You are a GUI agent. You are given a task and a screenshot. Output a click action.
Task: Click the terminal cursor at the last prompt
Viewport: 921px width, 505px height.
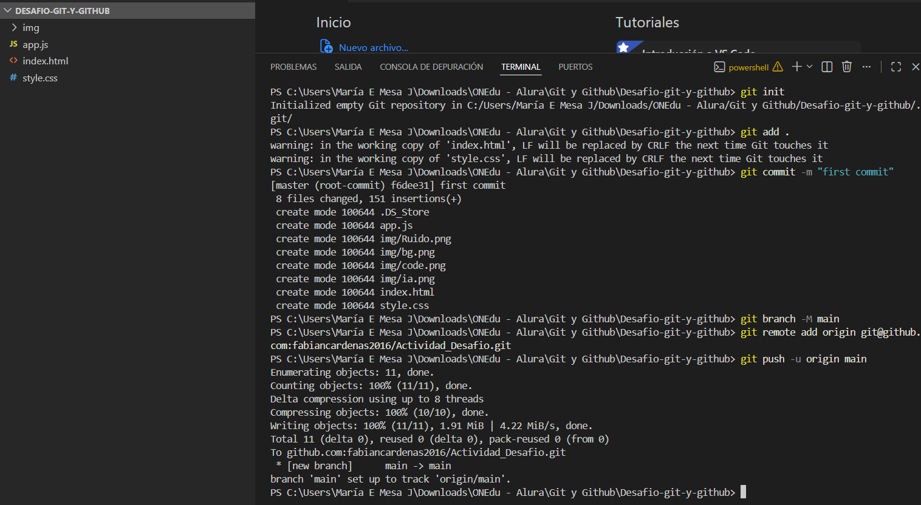[743, 492]
